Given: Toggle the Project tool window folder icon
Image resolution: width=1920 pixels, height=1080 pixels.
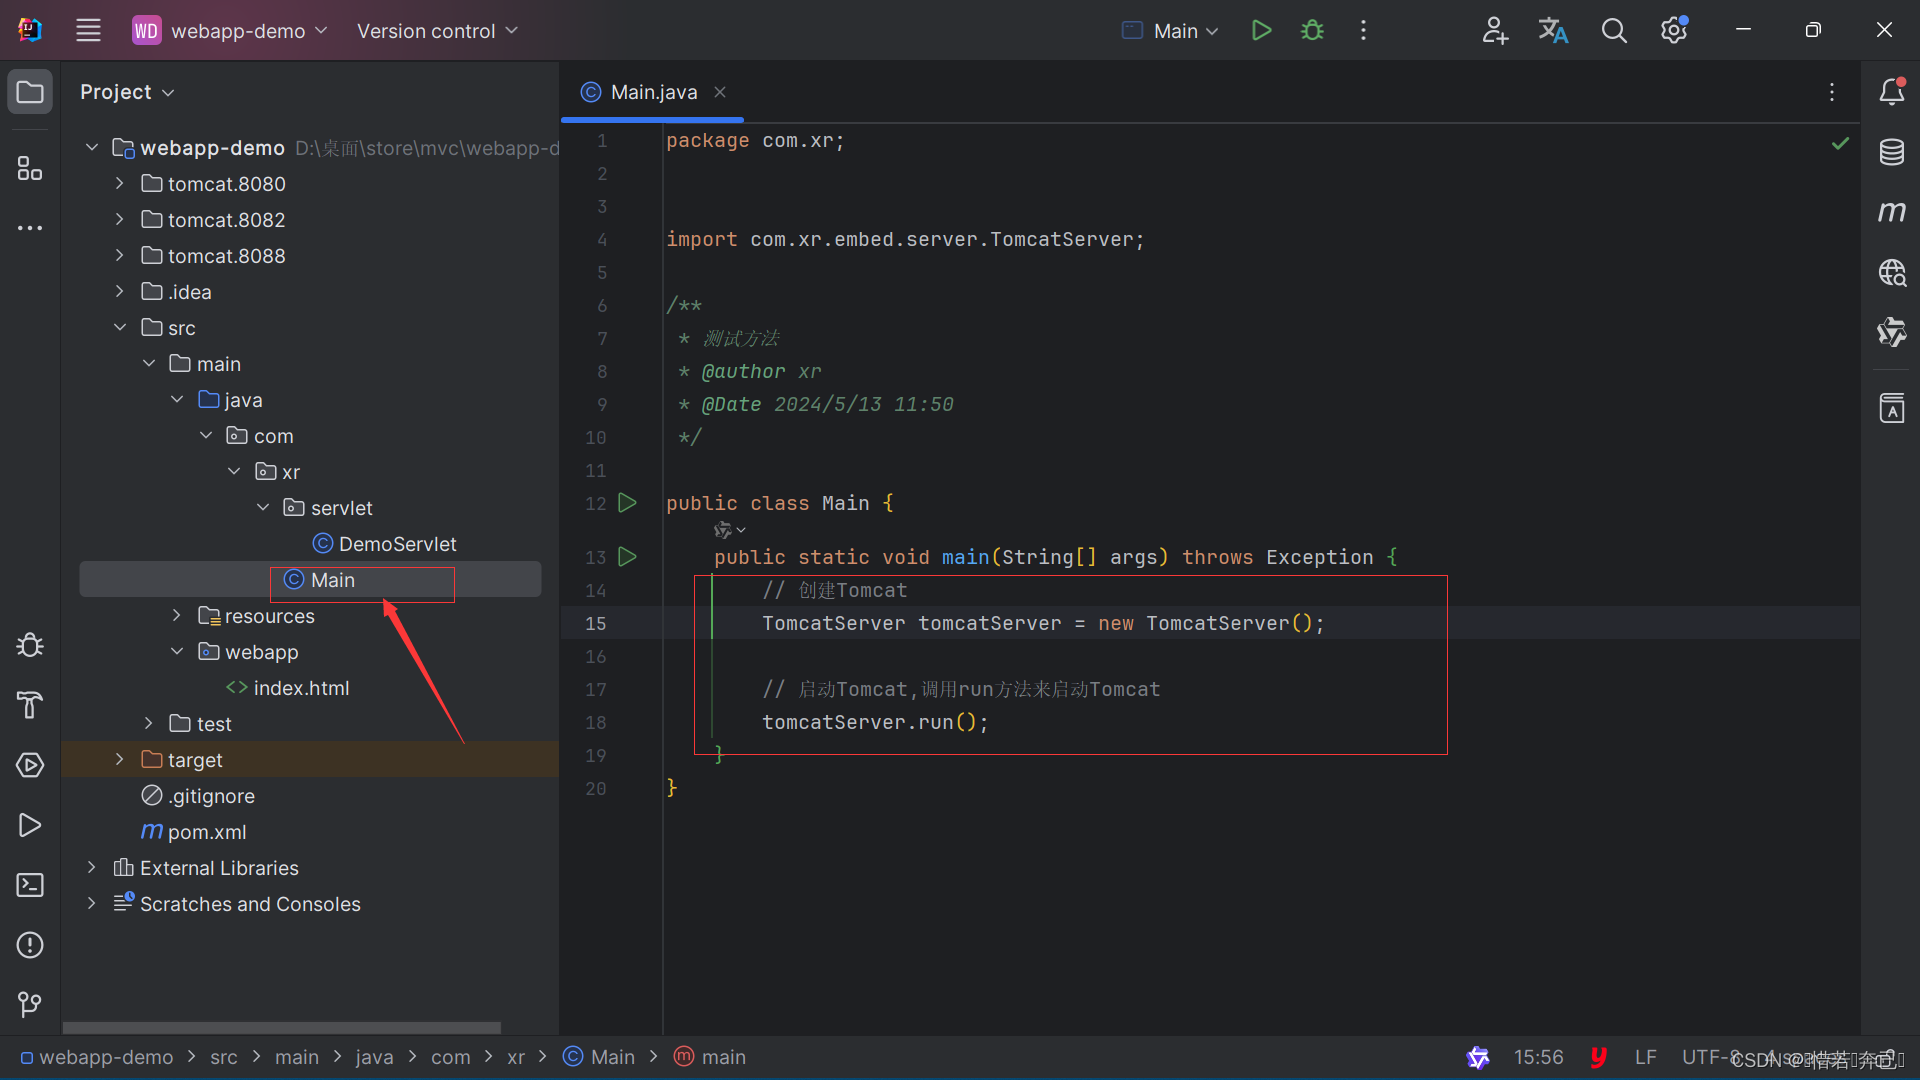Looking at the screenshot, I should pyautogui.click(x=30, y=92).
